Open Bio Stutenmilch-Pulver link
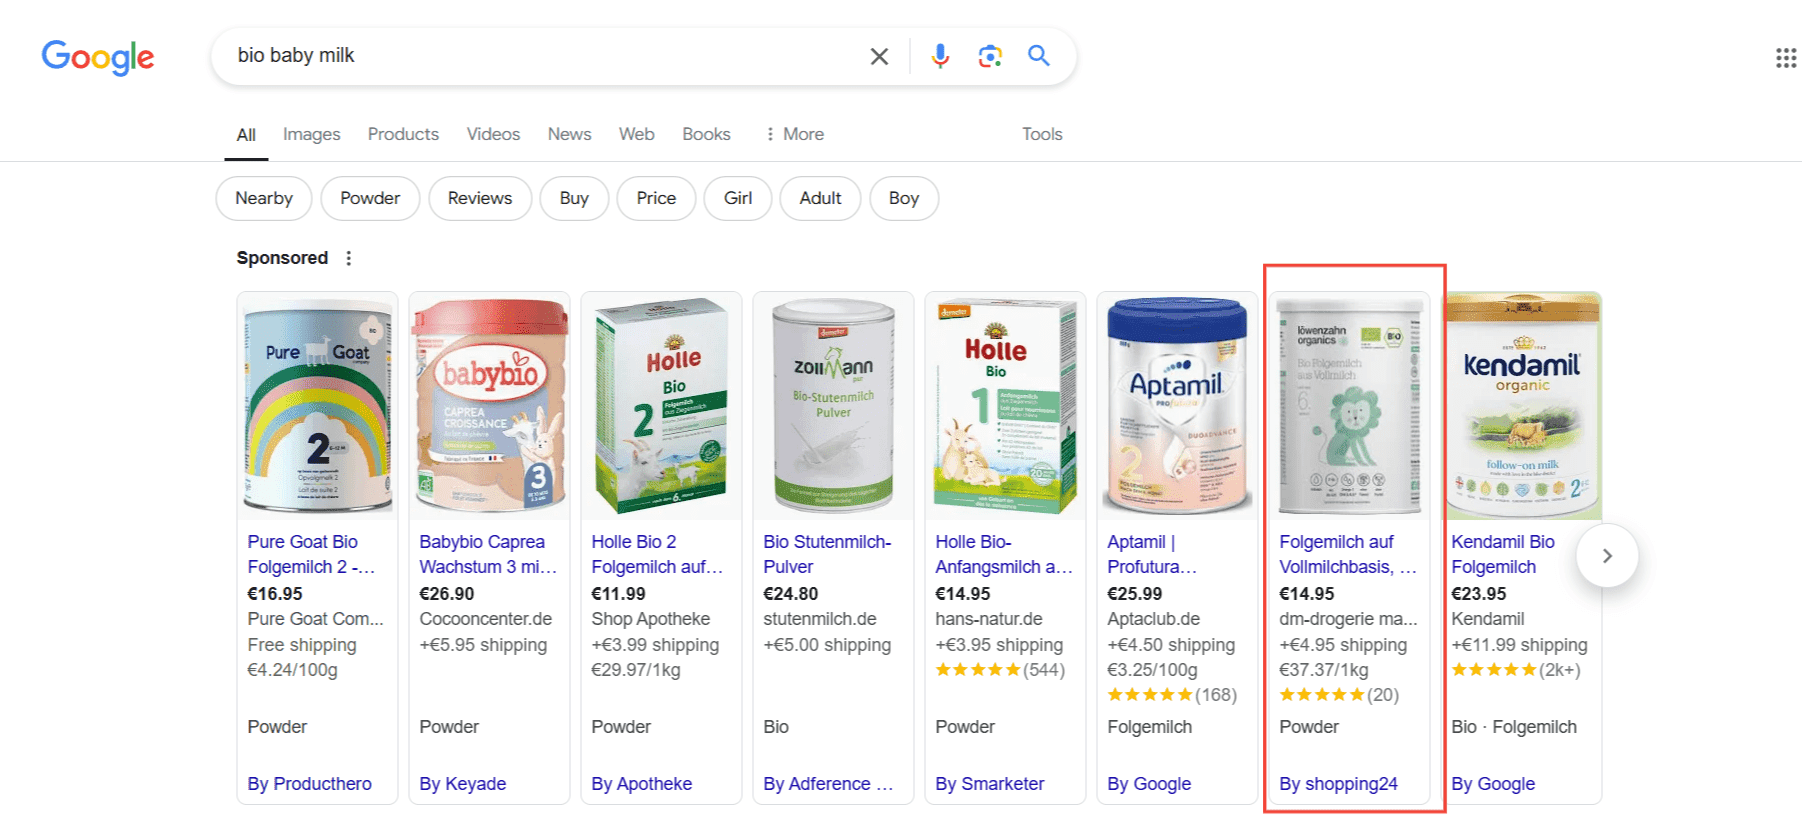 click(827, 554)
